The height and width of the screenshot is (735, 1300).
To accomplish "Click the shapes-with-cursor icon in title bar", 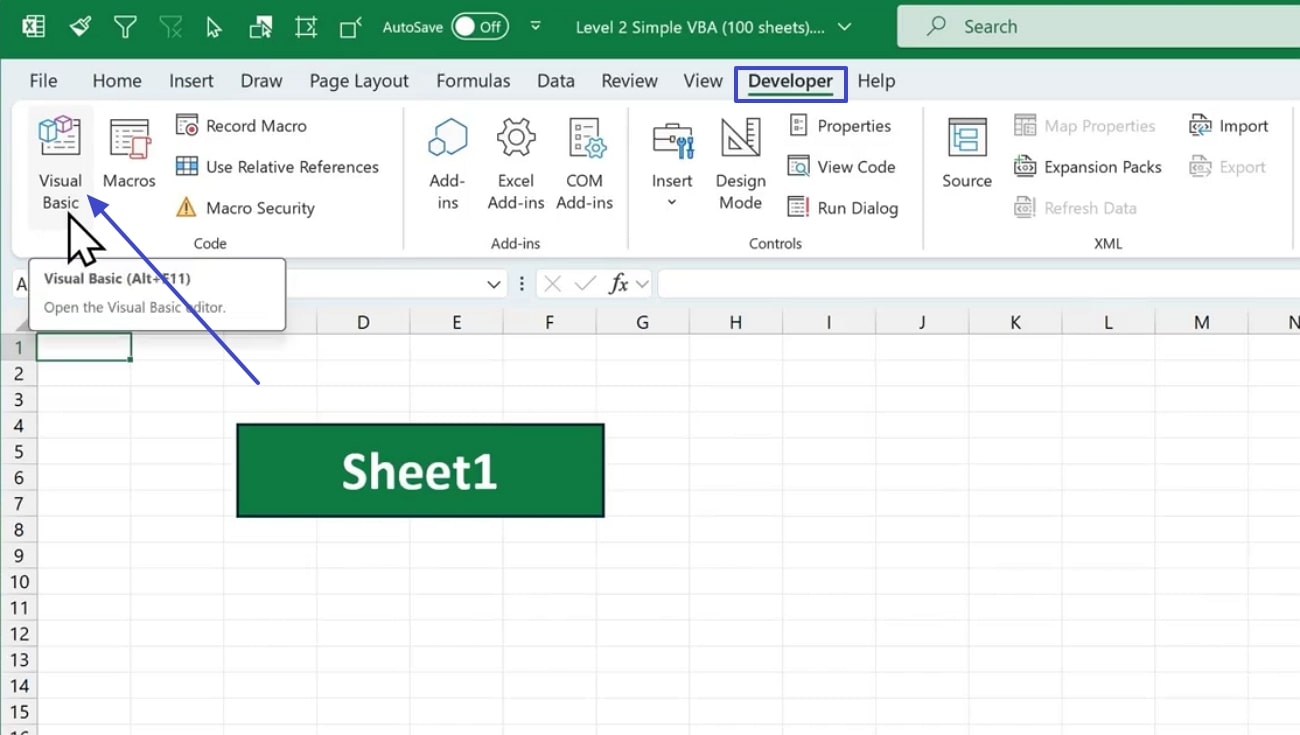I will click(260, 27).
